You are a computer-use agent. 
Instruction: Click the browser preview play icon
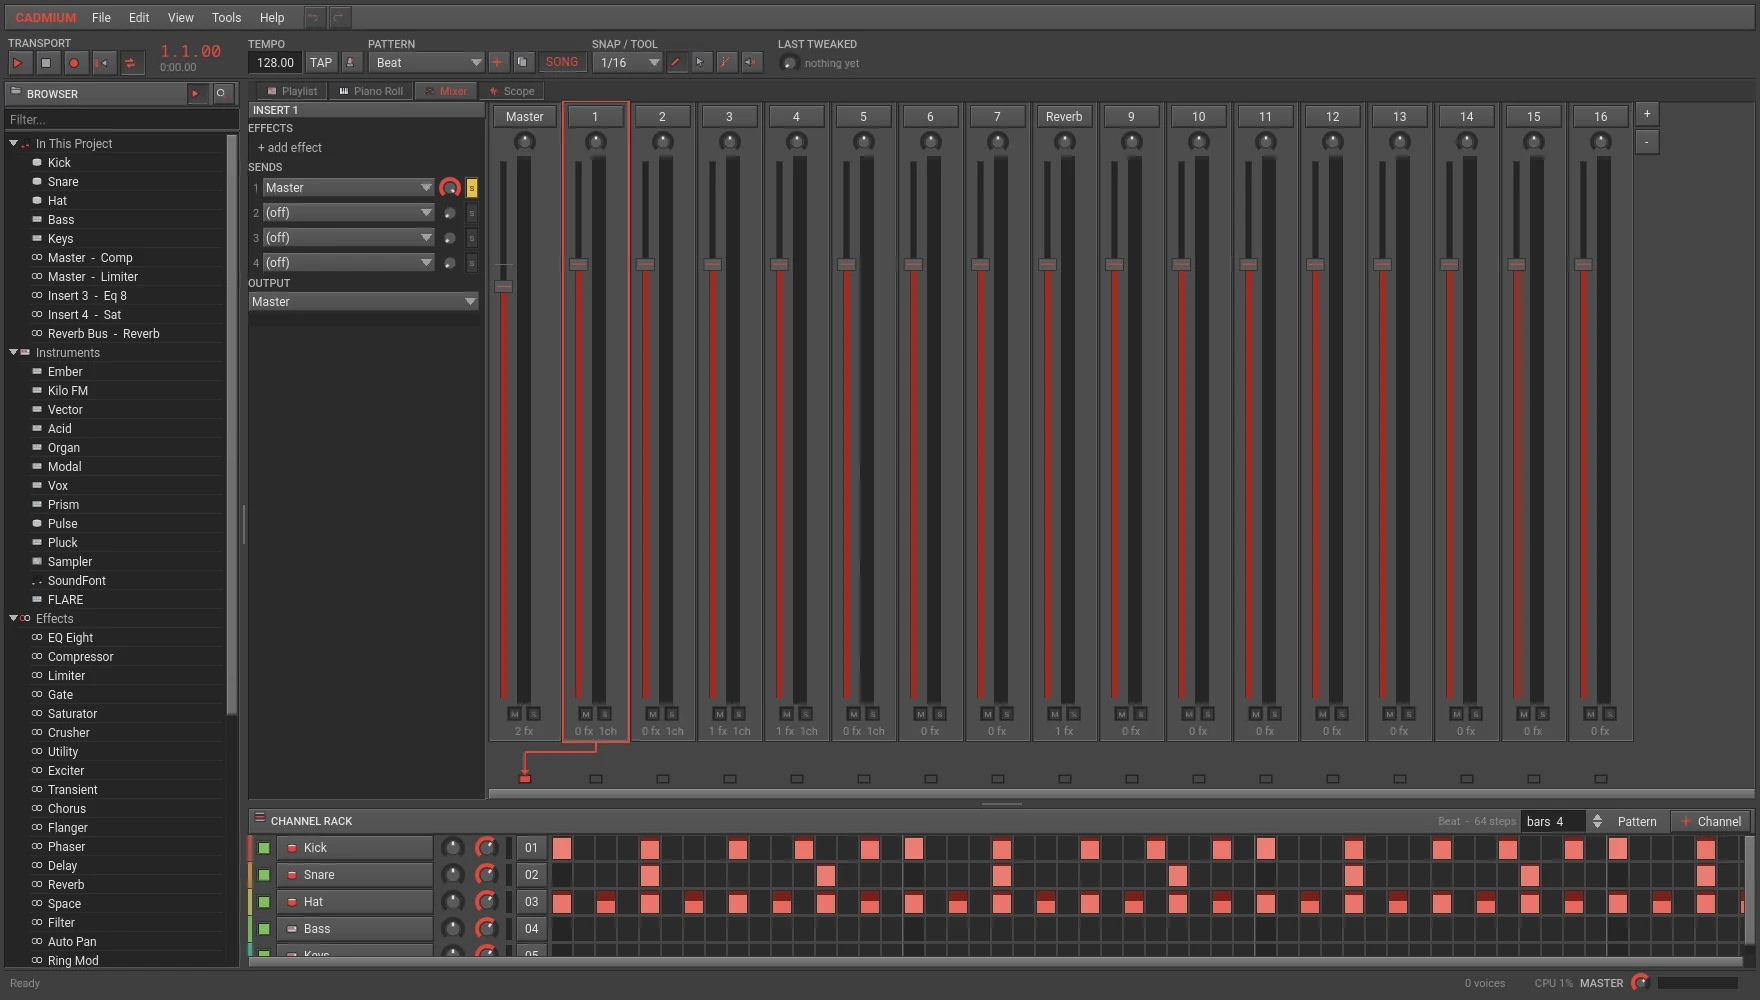coord(197,93)
